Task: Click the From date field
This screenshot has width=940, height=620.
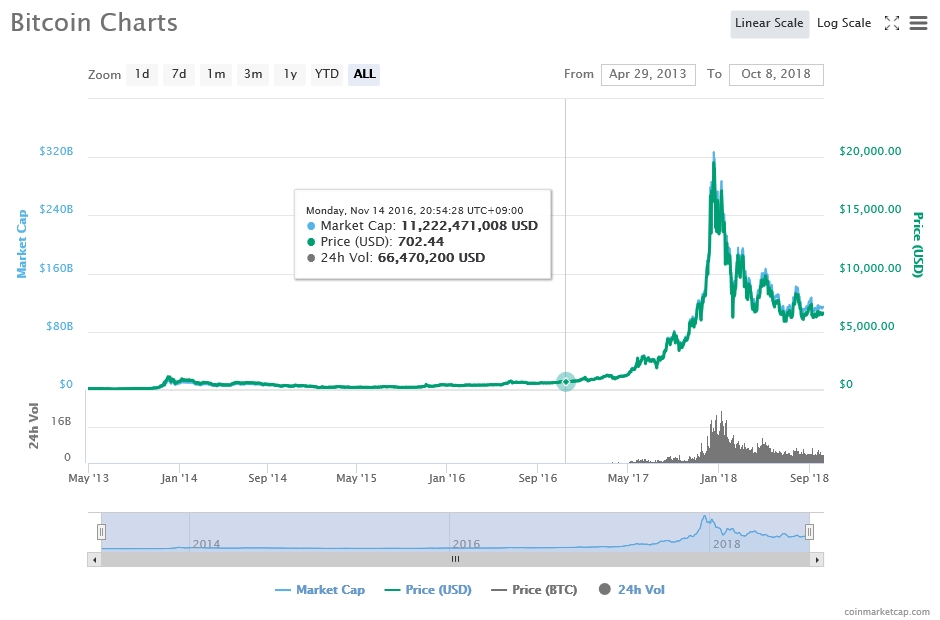Action: coord(648,74)
